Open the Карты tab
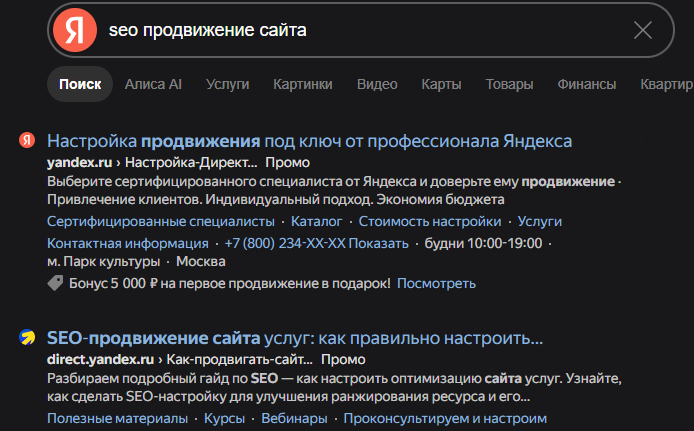The image size is (694, 431). pyautogui.click(x=441, y=84)
